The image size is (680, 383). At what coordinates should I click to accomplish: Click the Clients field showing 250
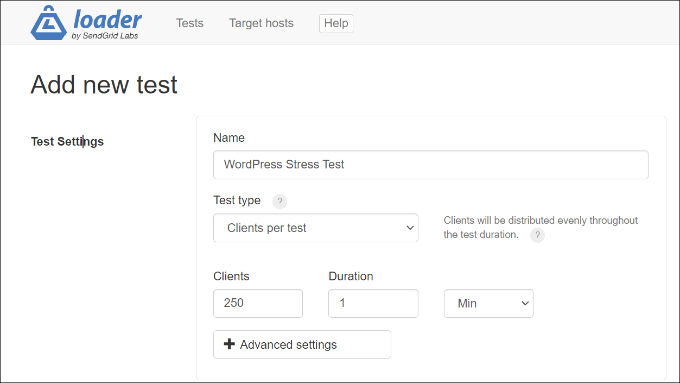tap(258, 303)
